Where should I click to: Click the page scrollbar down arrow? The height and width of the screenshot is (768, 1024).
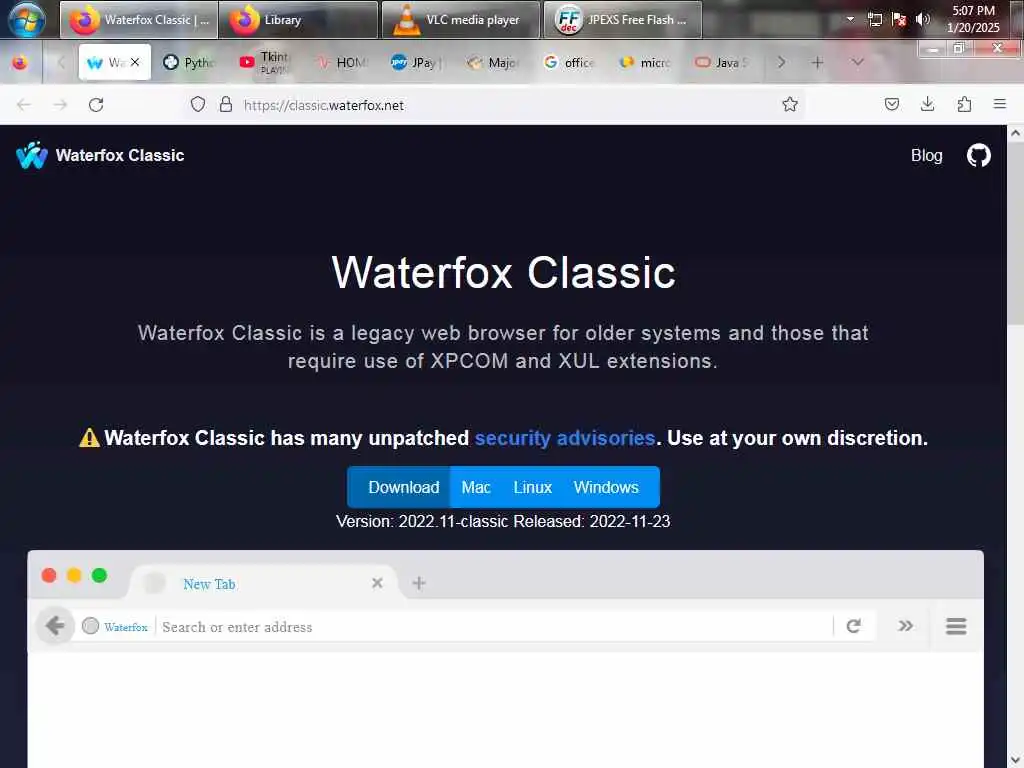pyautogui.click(x=1015, y=760)
